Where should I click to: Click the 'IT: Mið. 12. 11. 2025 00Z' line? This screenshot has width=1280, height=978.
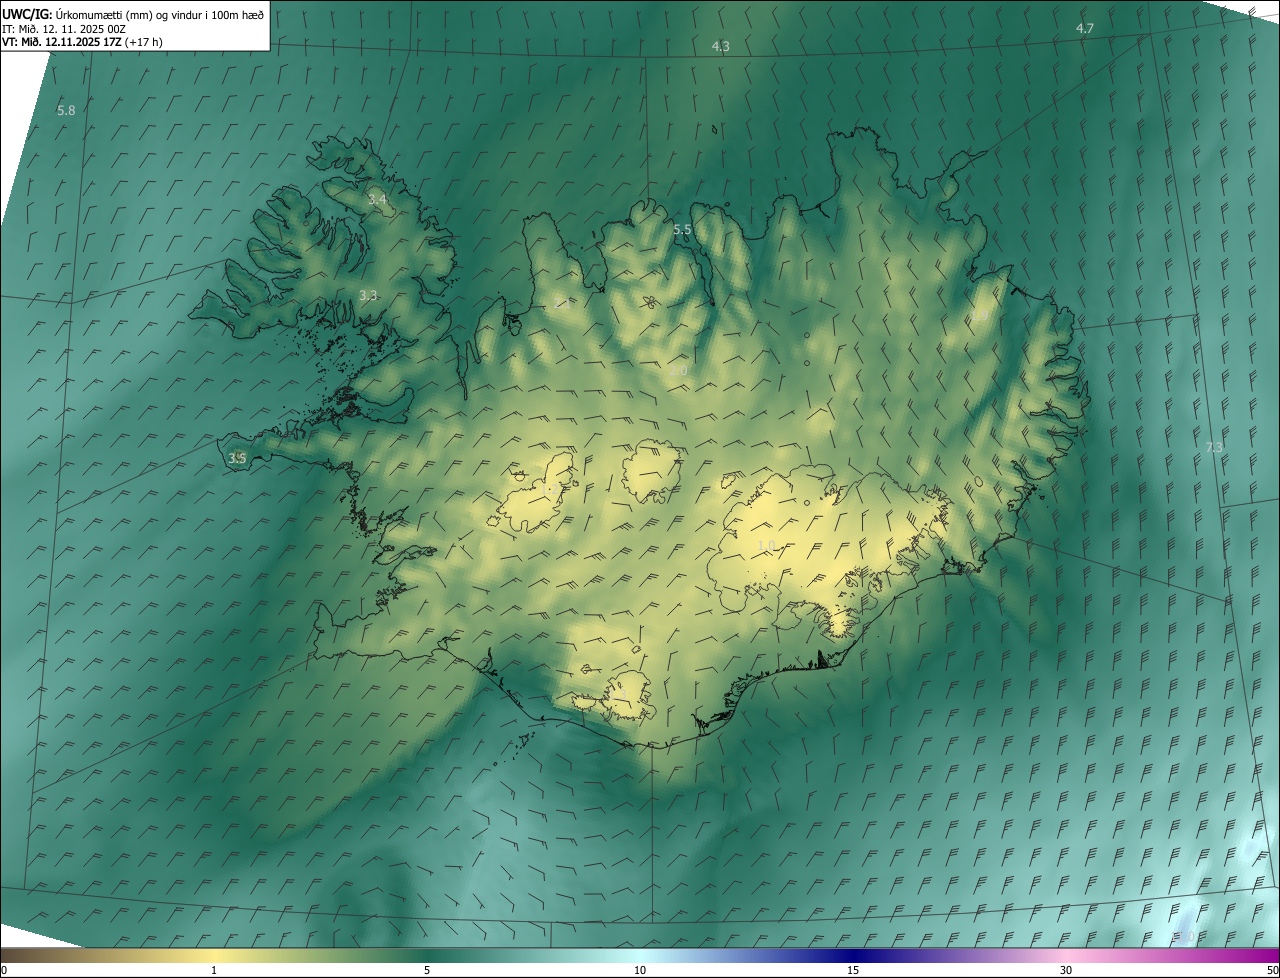click(x=63, y=29)
